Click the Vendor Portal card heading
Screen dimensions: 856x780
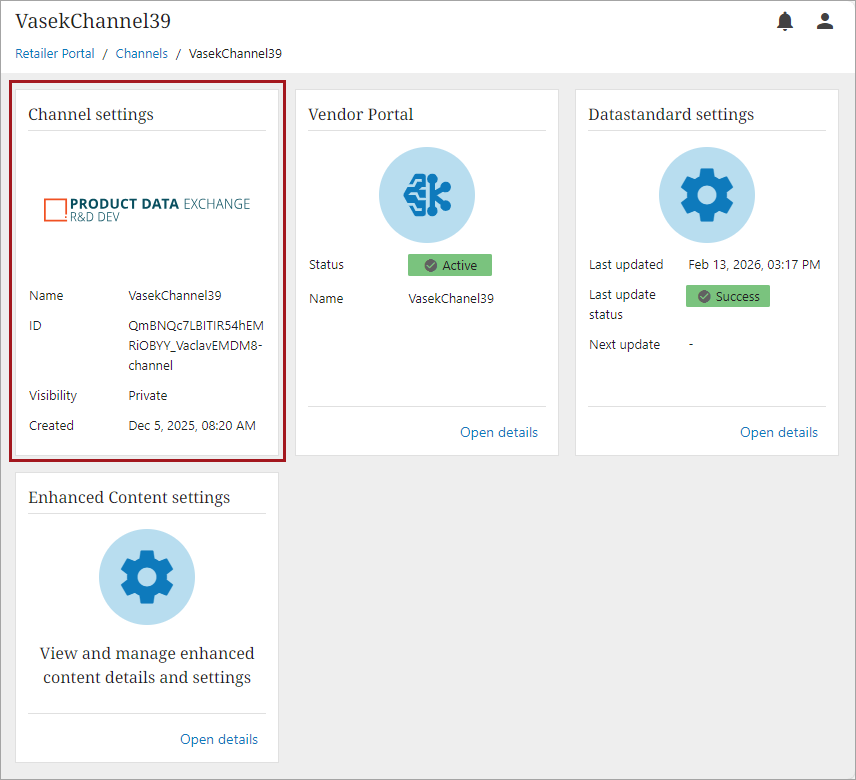click(x=361, y=114)
